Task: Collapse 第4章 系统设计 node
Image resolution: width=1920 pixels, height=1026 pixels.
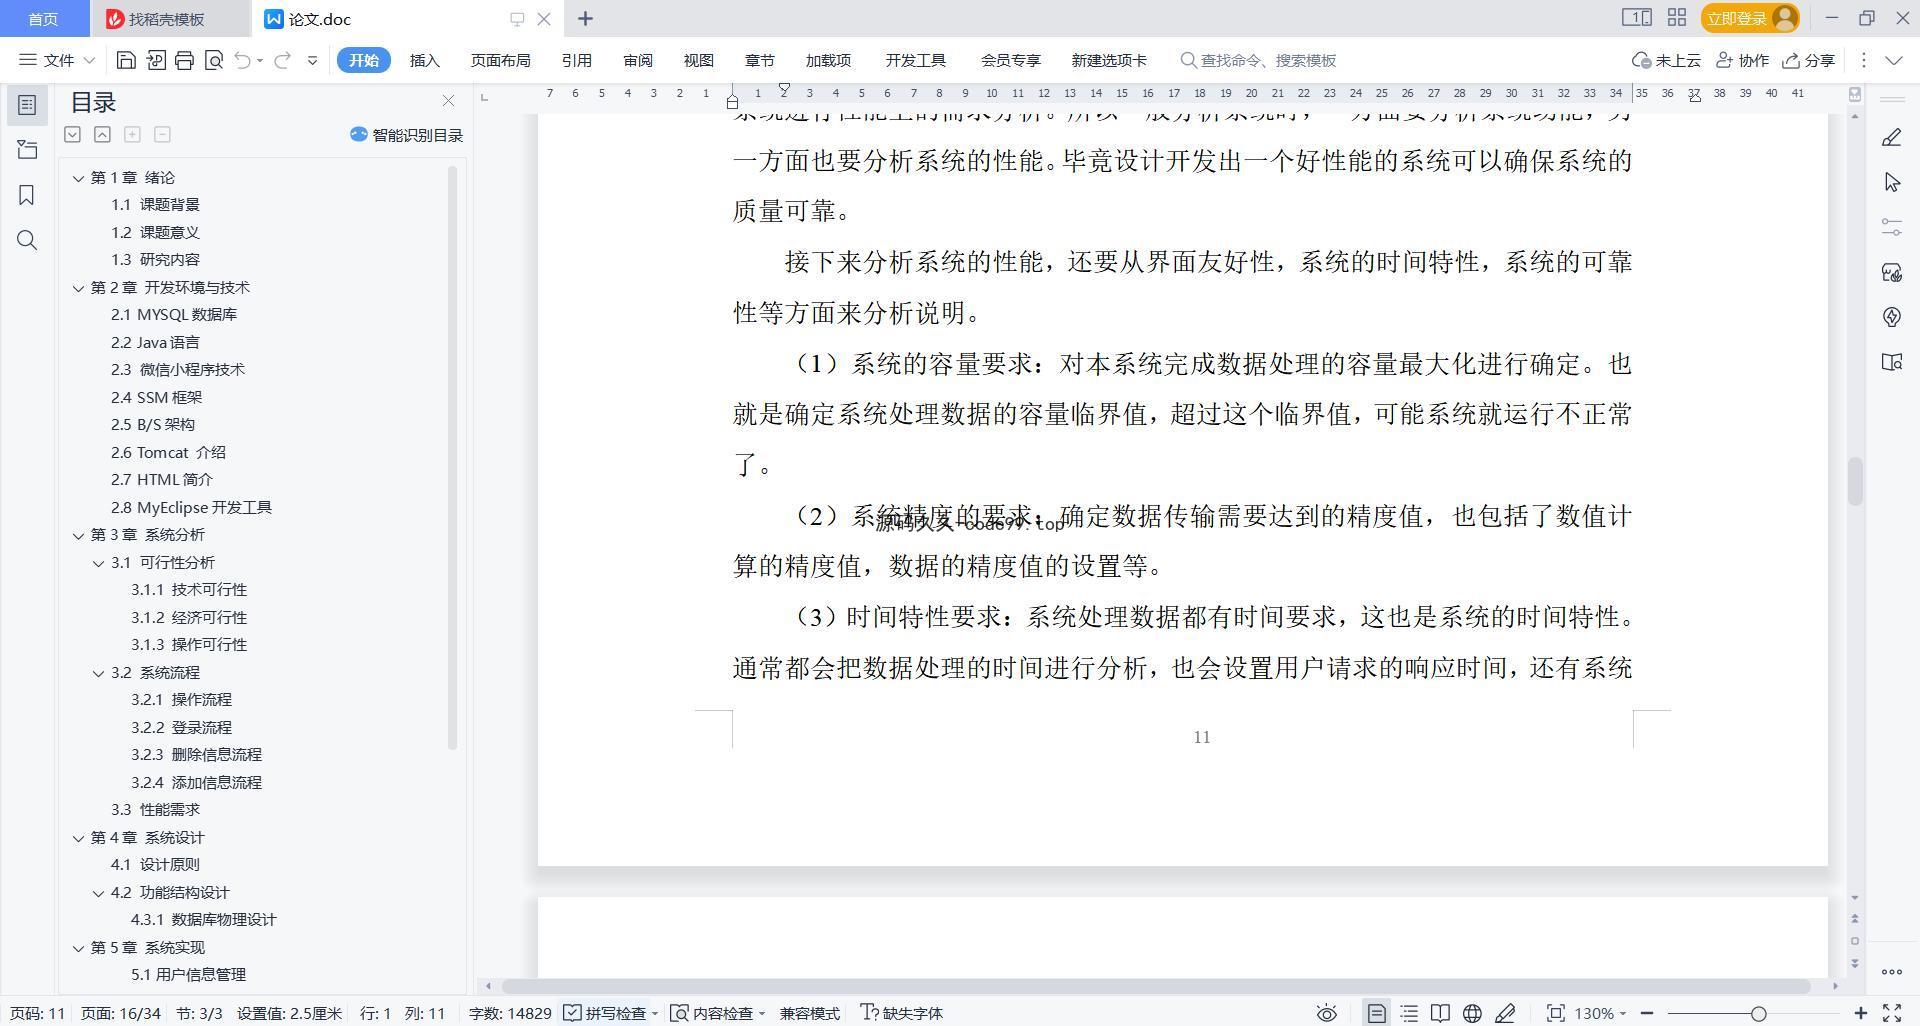Action: pos(78,838)
